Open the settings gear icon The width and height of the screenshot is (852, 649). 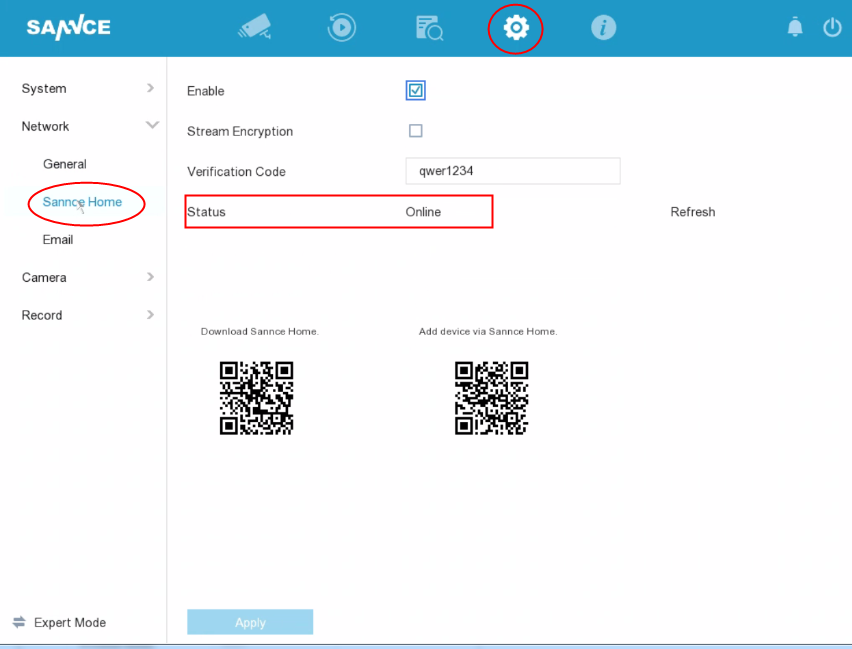[516, 27]
